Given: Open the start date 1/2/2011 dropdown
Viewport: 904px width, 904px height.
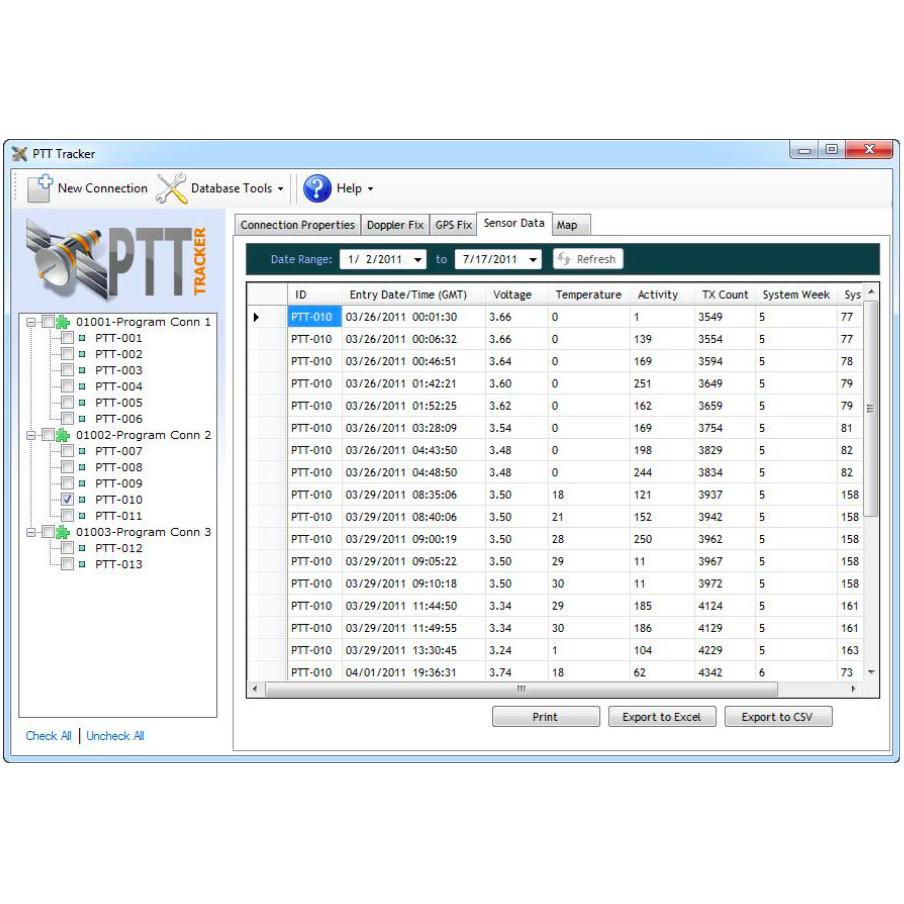Looking at the screenshot, I should click(418, 260).
